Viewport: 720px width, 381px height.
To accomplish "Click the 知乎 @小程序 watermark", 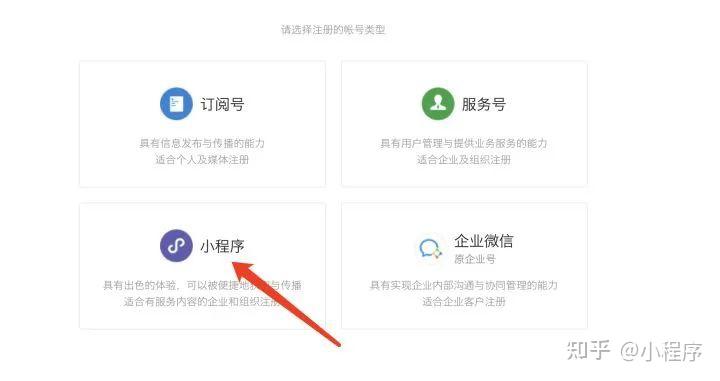I will pos(635,351).
